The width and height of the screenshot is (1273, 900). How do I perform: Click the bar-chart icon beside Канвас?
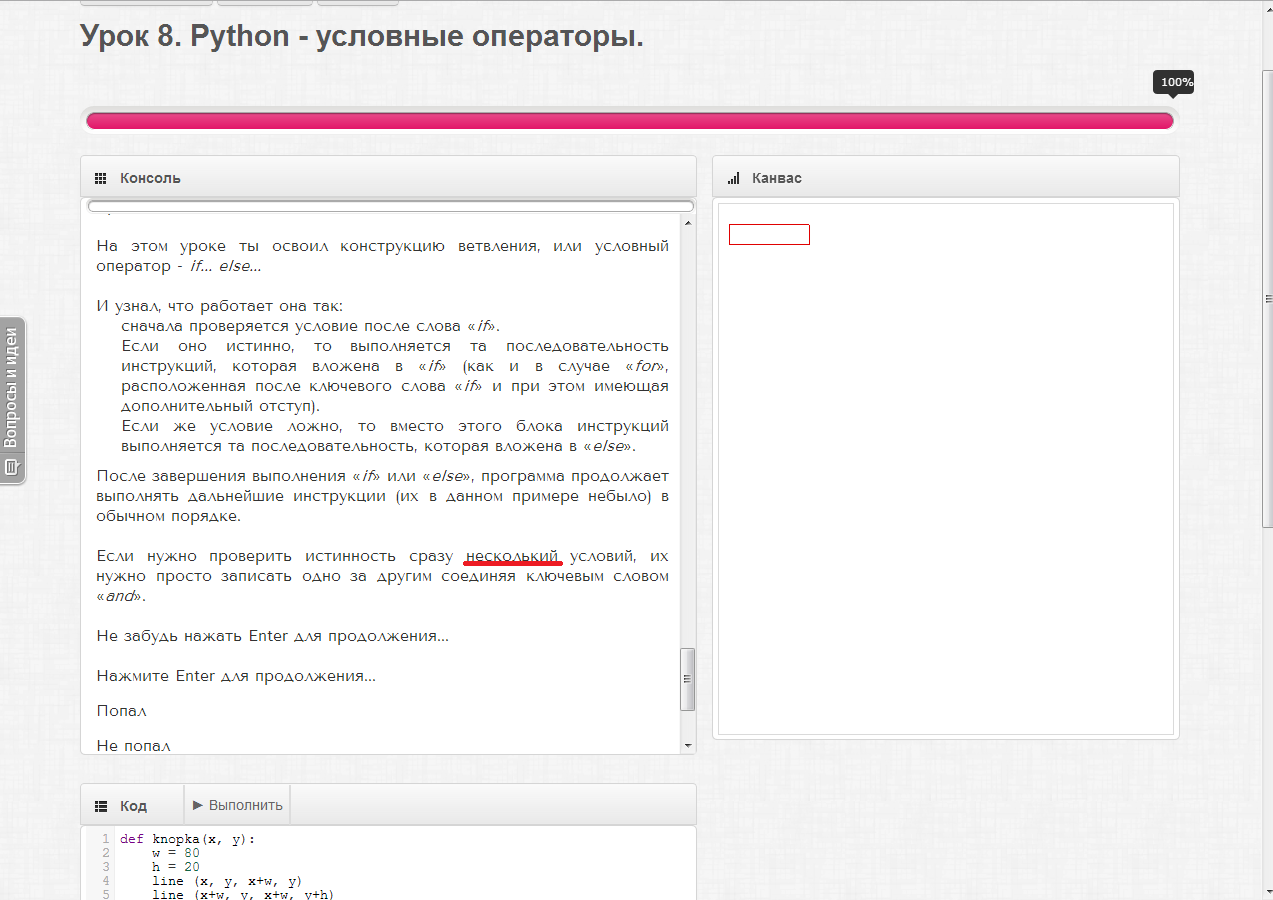[733, 178]
